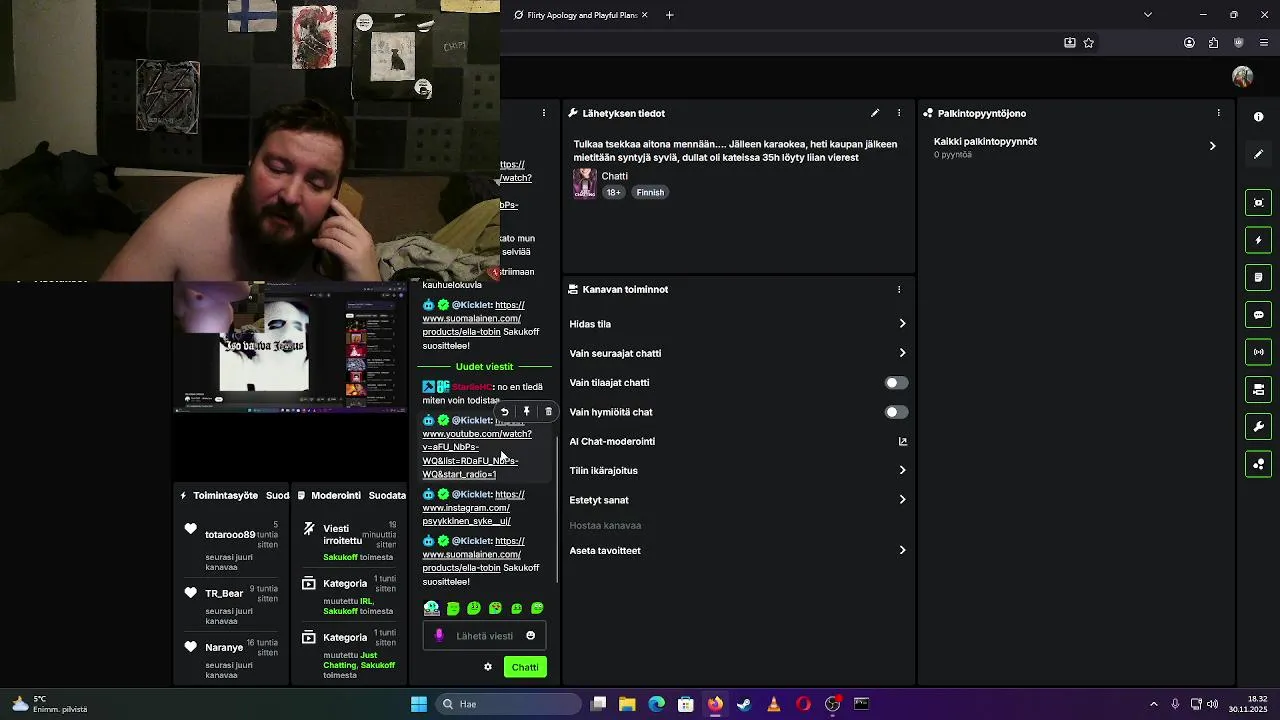Open VLC media player from the taskbar
The height and width of the screenshot is (720, 1280).
[x=773, y=704]
